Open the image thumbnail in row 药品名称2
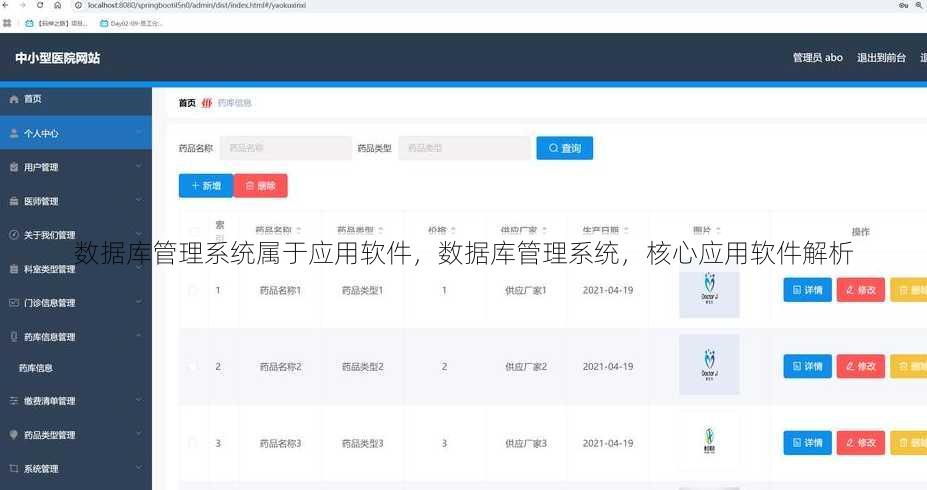Screen dimensions: 927x490 (709, 365)
